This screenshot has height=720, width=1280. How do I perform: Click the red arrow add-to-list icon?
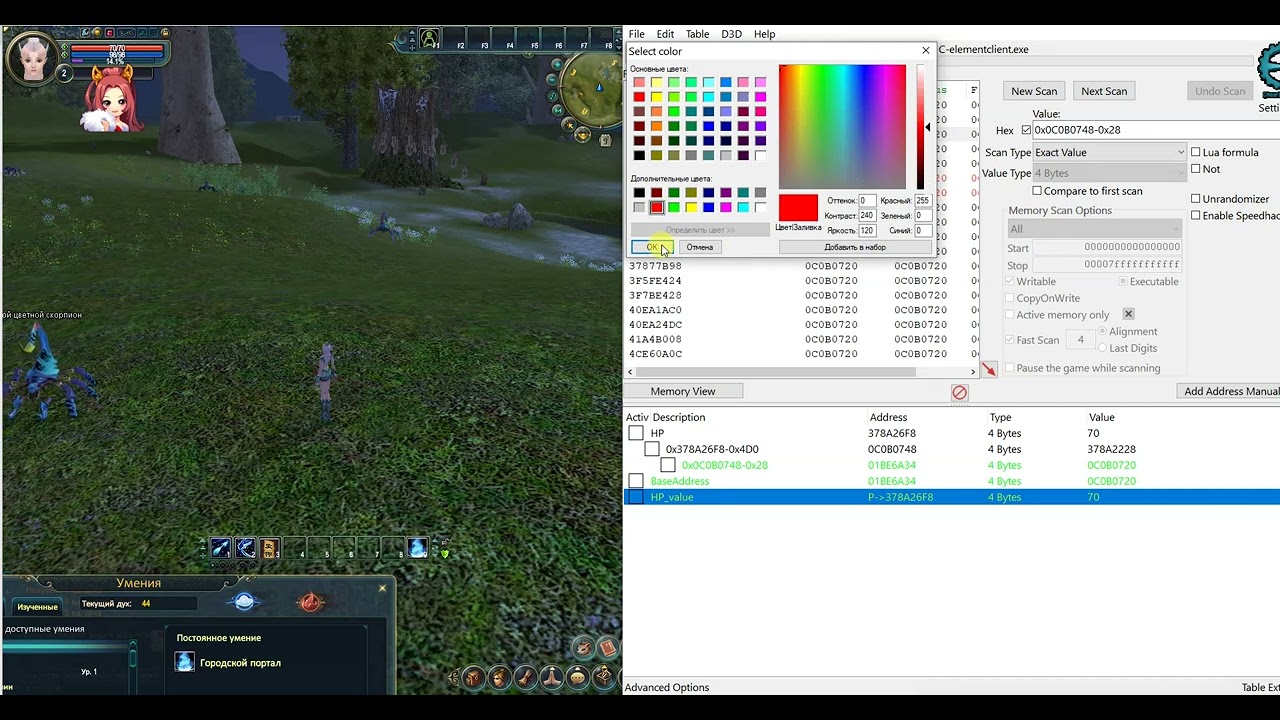pyautogui.click(x=989, y=369)
